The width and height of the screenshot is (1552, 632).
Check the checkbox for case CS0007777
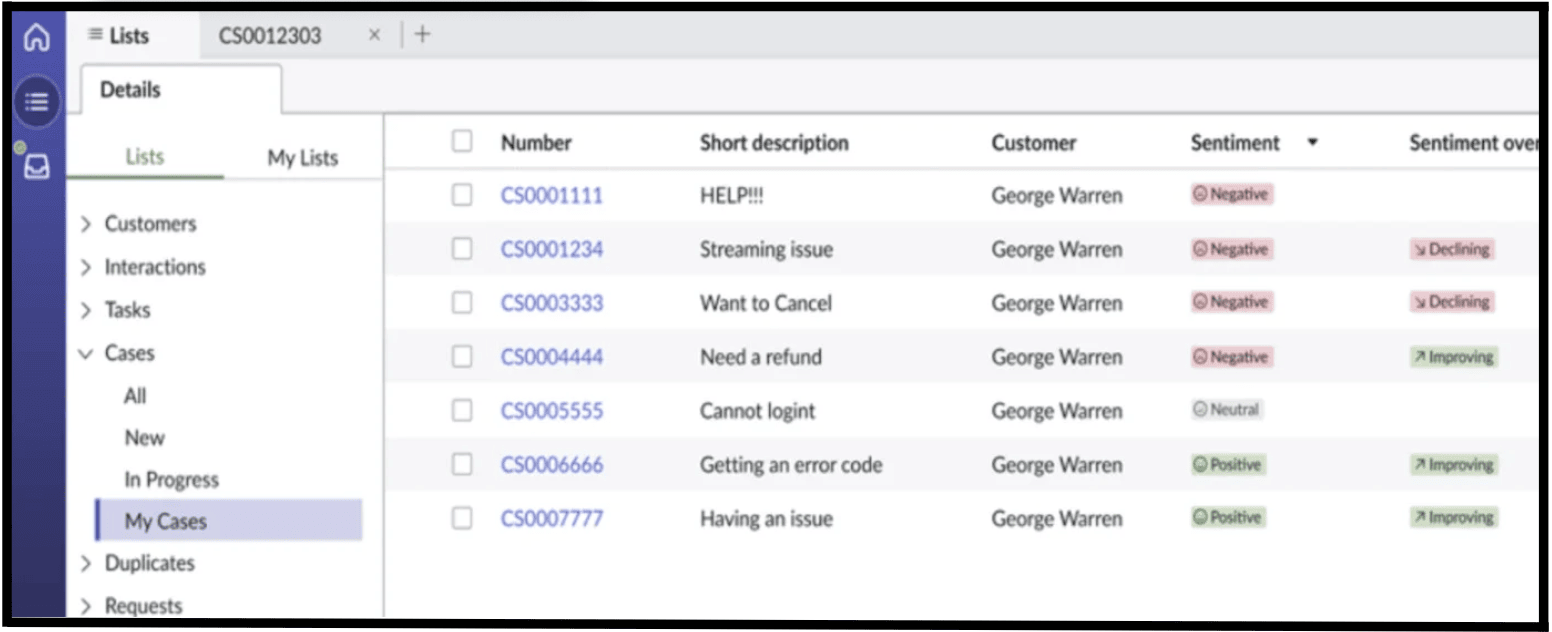click(x=461, y=518)
